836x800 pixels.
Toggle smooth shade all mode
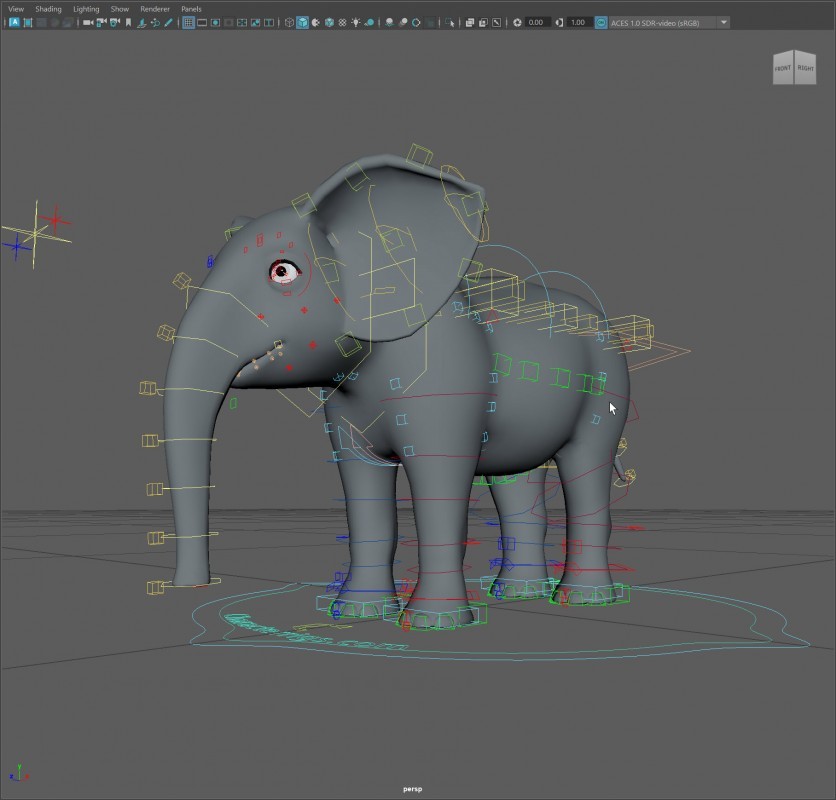pyautogui.click(x=302, y=22)
